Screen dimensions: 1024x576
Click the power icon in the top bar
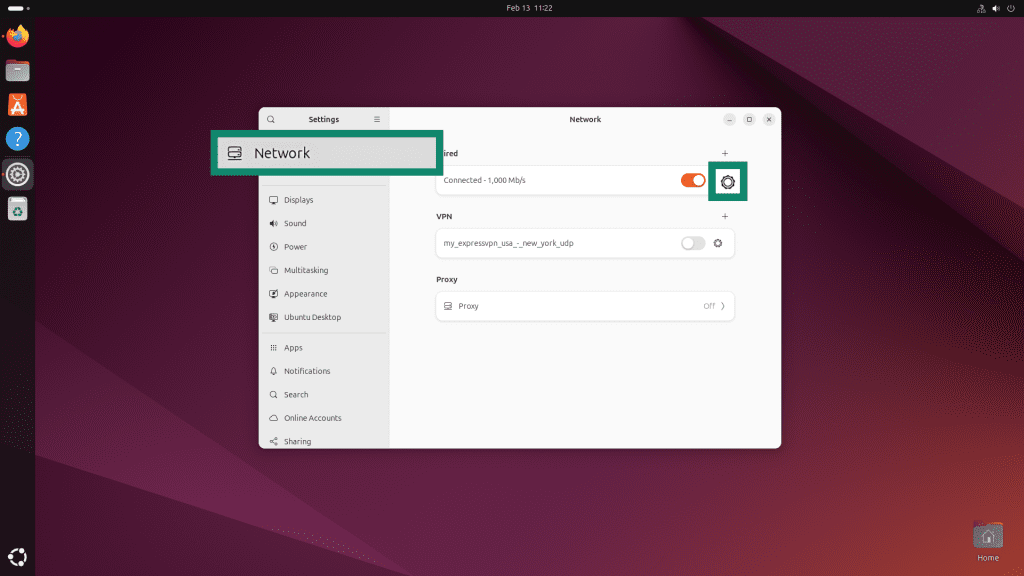point(1011,8)
